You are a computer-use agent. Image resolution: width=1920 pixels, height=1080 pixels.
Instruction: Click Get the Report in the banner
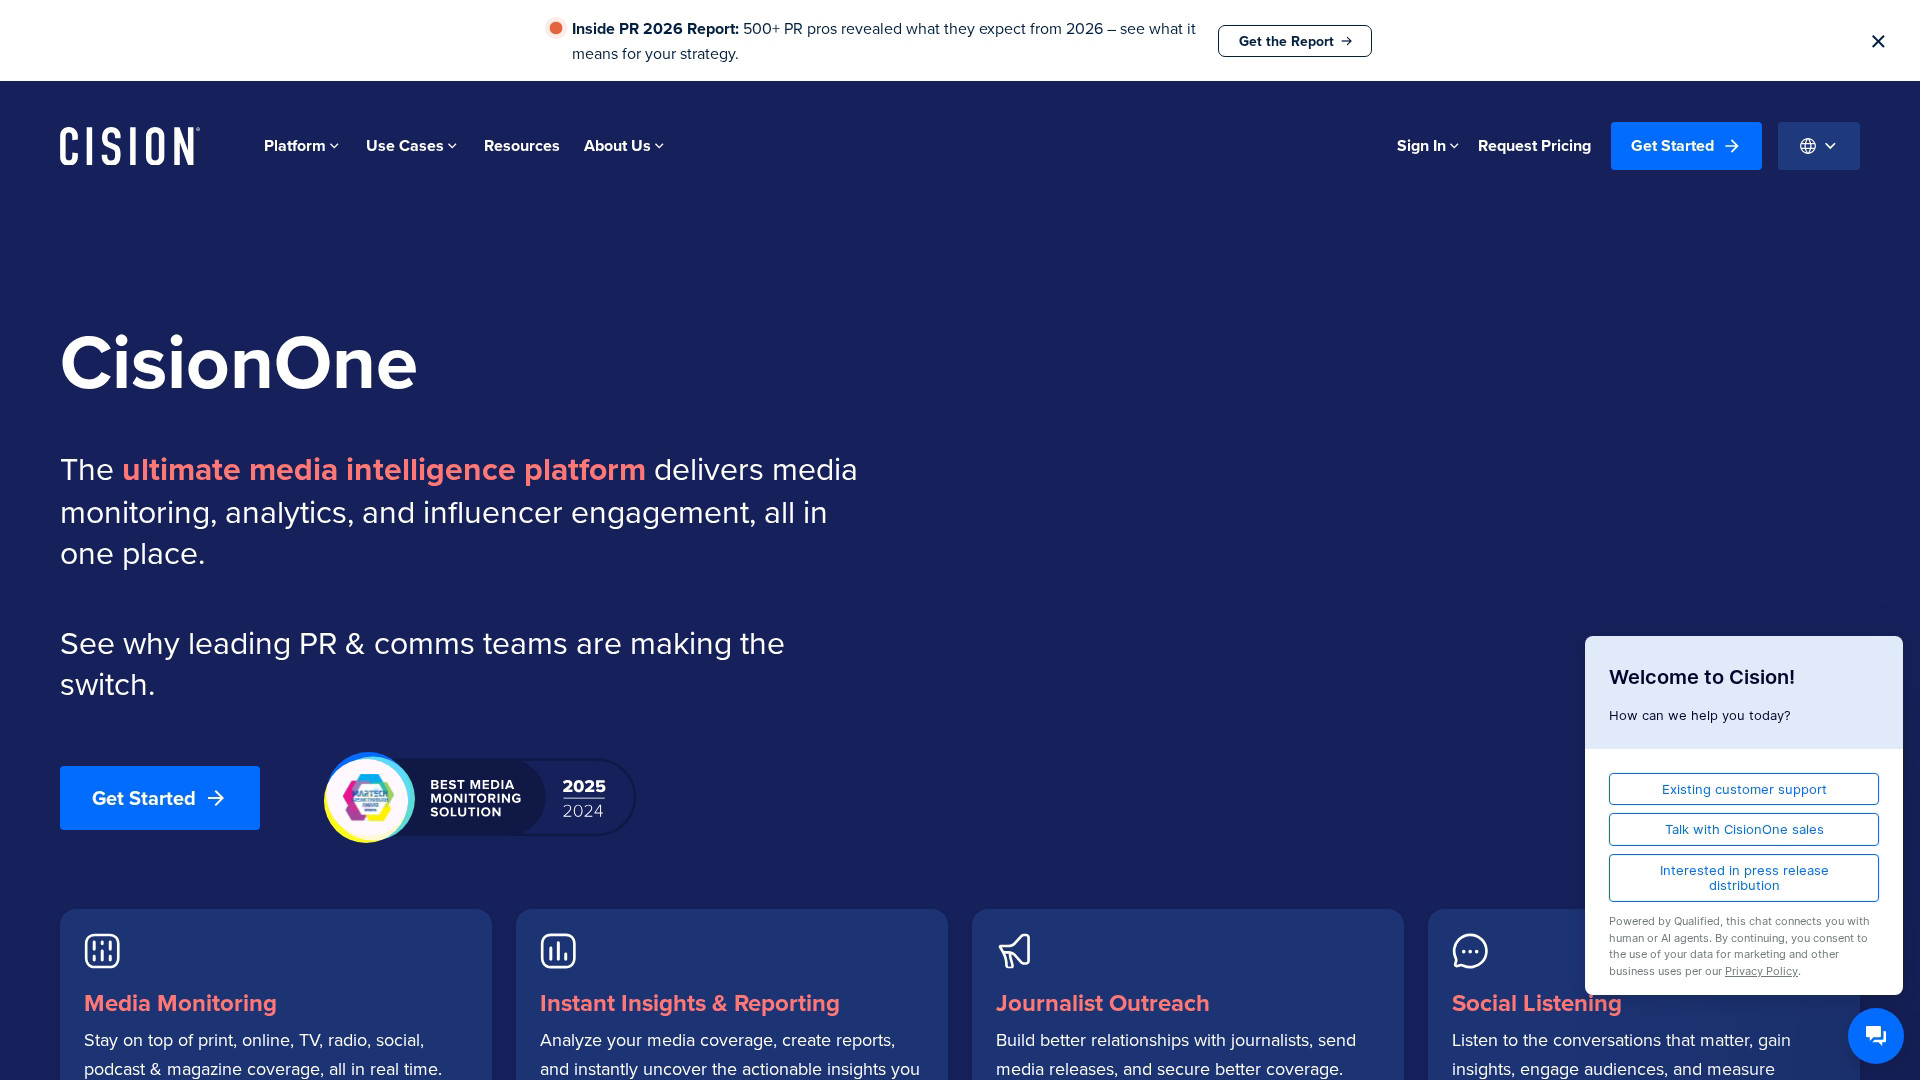pos(1294,41)
